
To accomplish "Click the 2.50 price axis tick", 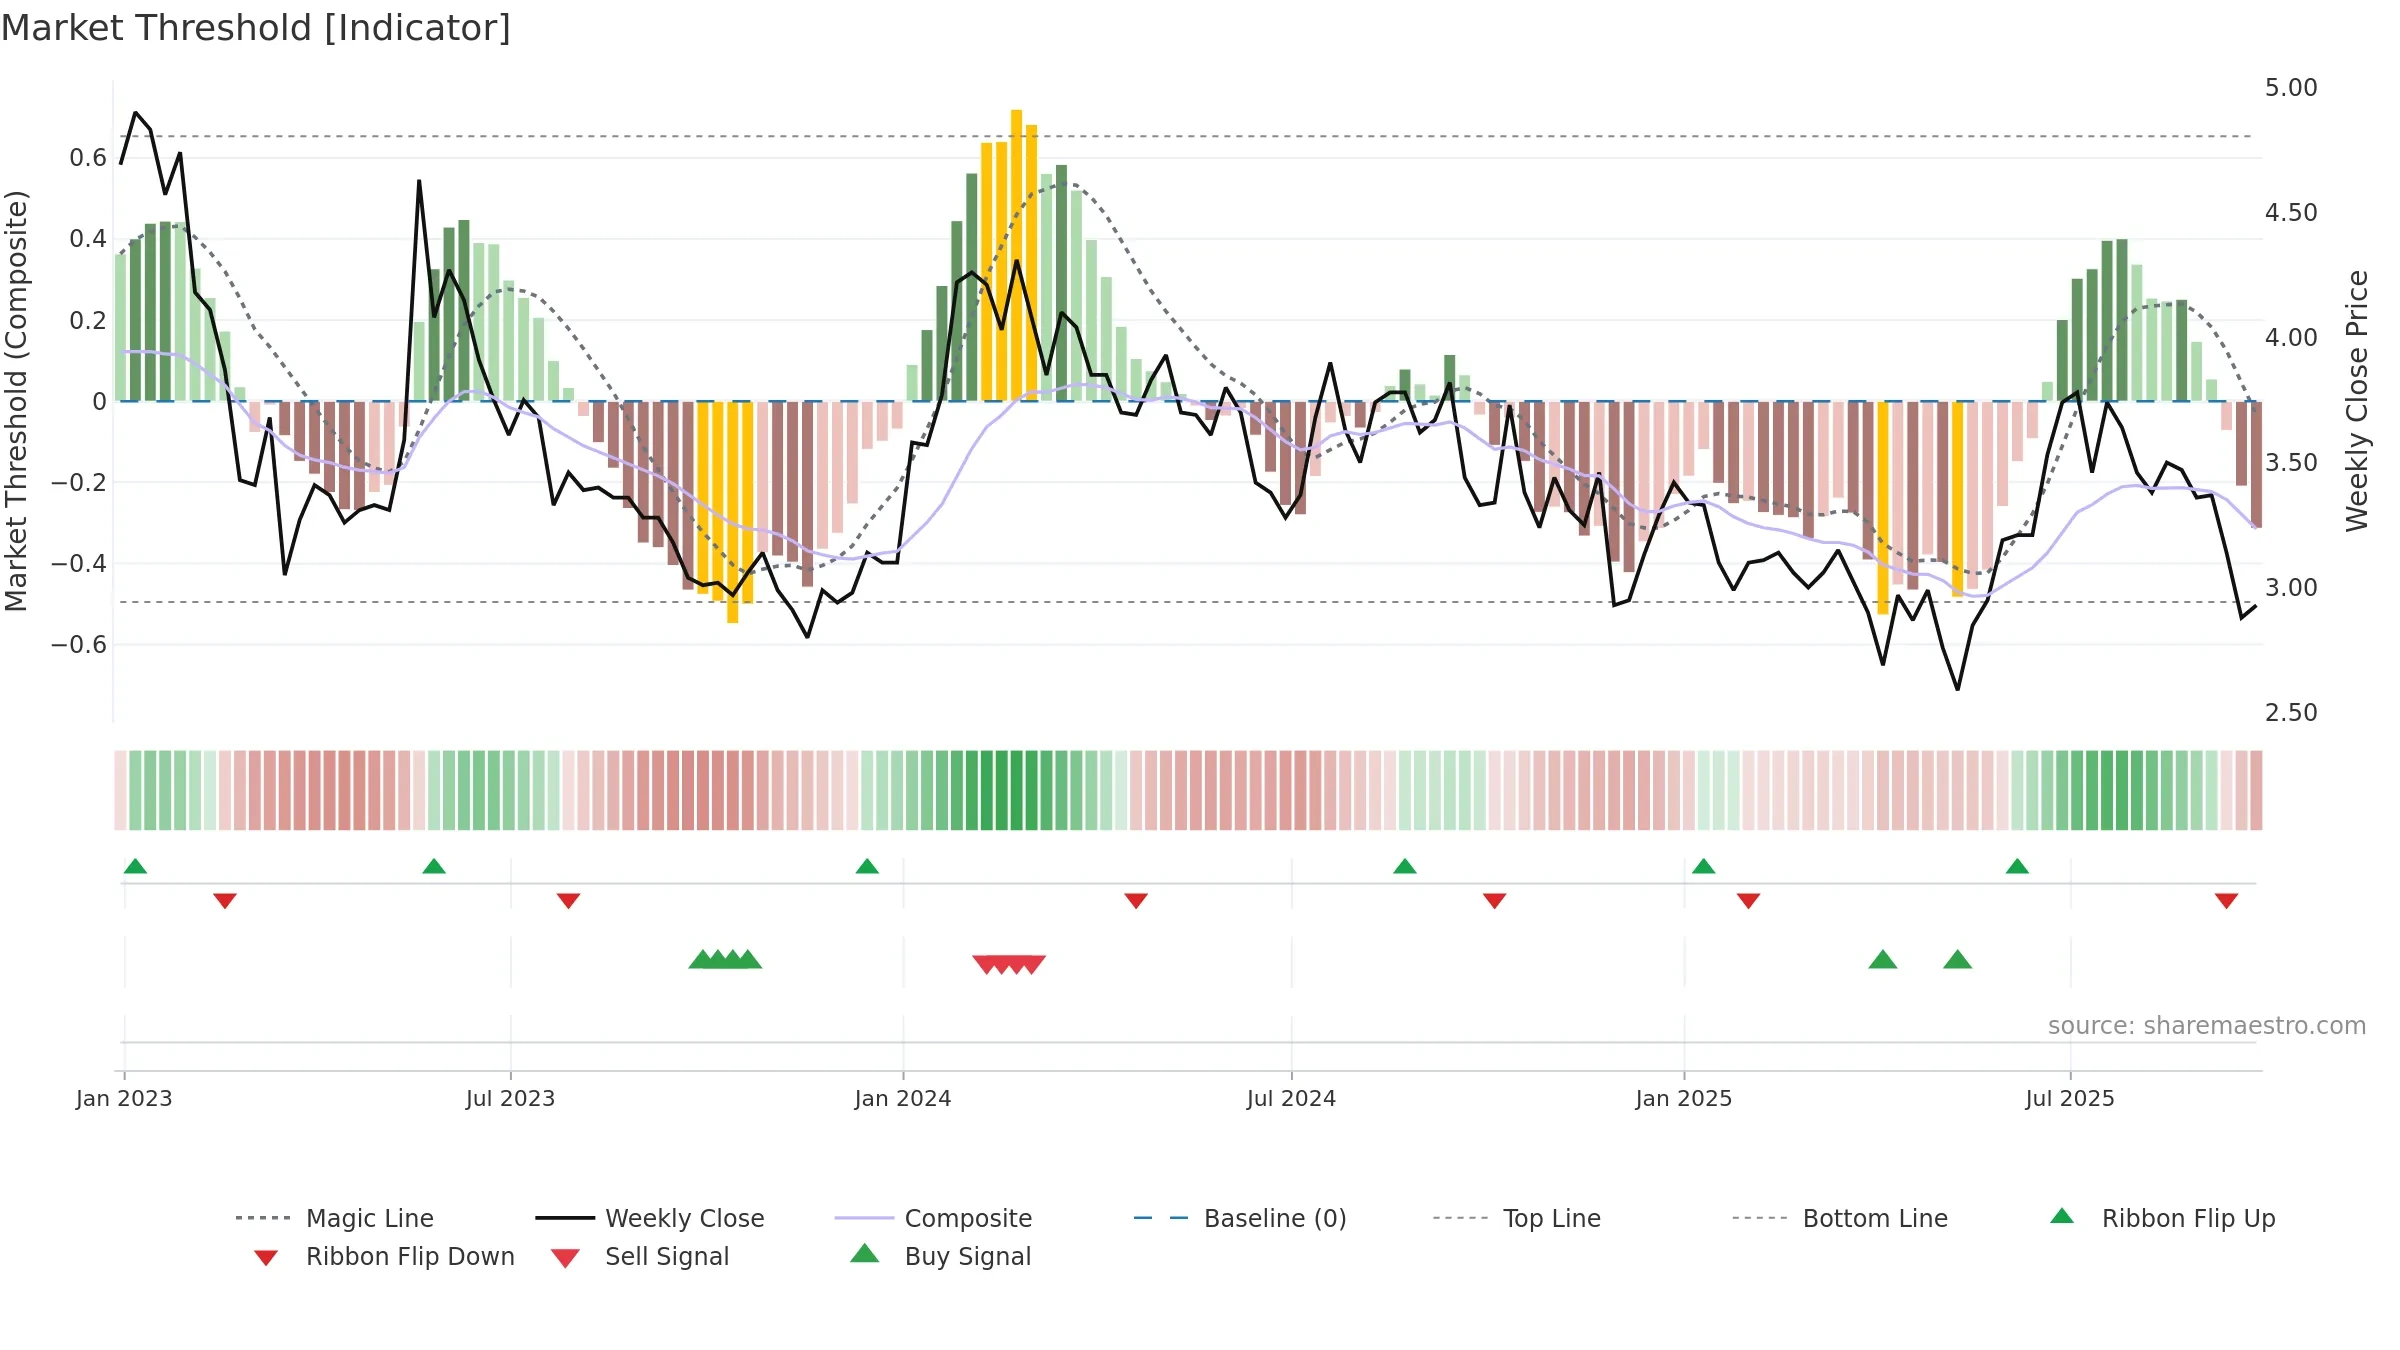I will [x=2291, y=713].
